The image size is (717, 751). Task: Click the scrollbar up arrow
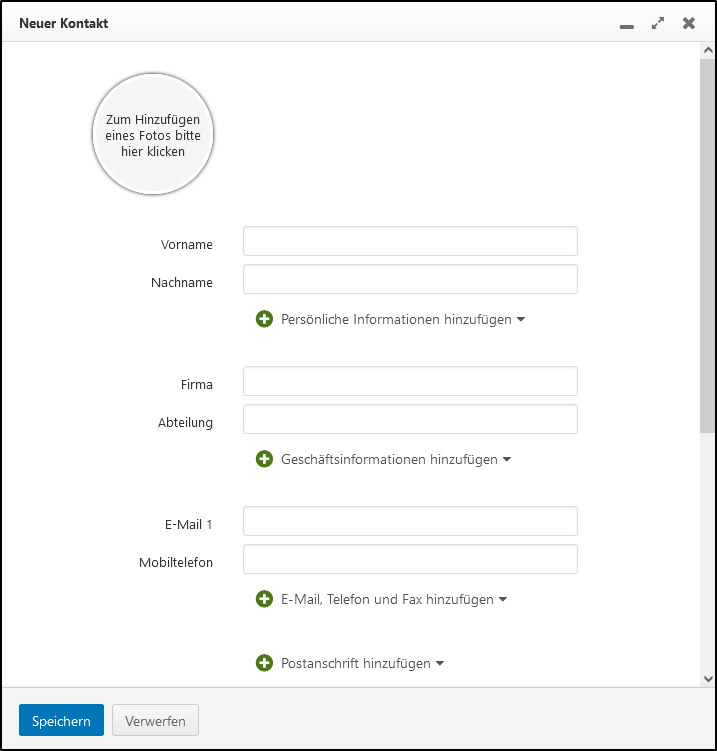coord(708,50)
